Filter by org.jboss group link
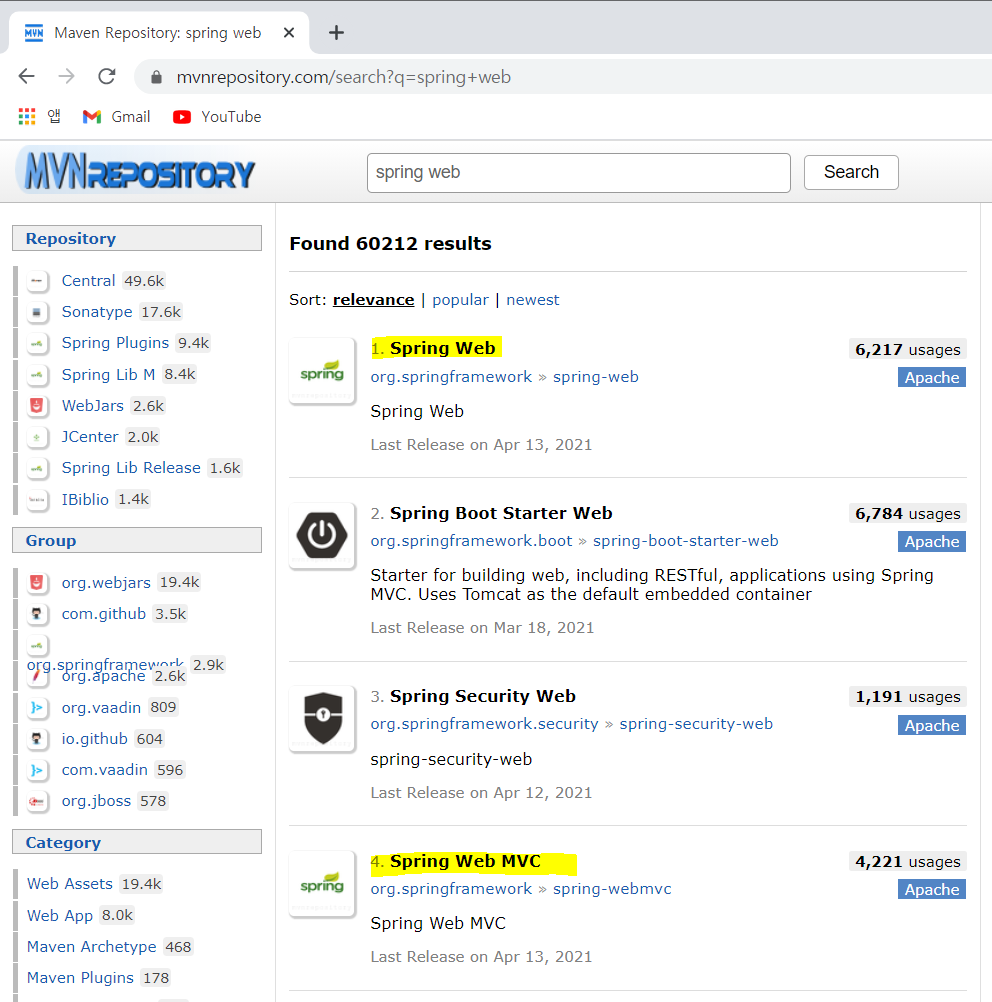The image size is (992, 1002). point(96,801)
